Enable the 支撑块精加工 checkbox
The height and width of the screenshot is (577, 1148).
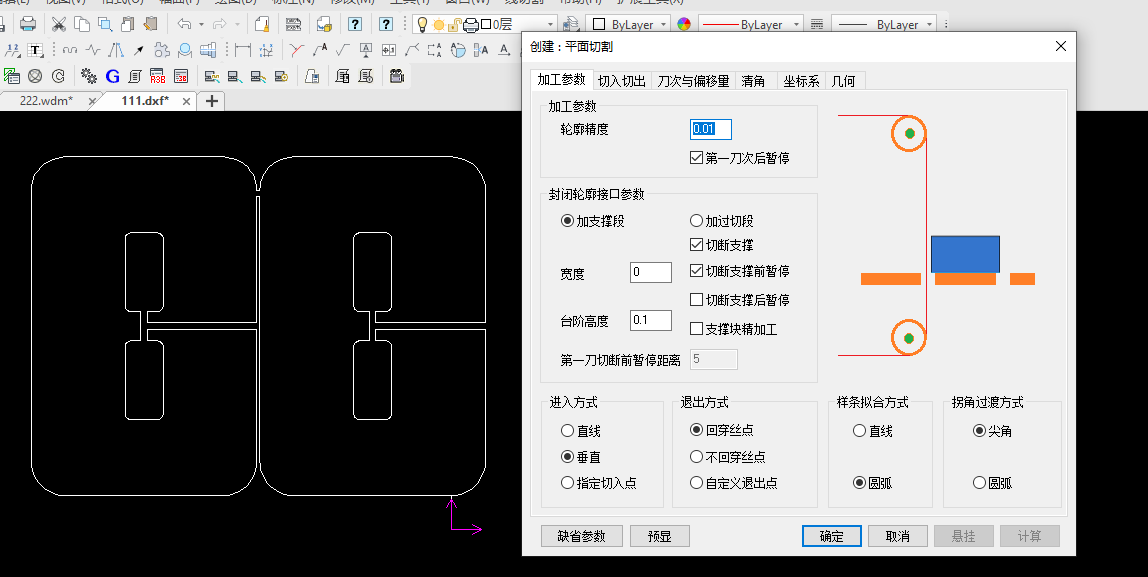pos(697,328)
